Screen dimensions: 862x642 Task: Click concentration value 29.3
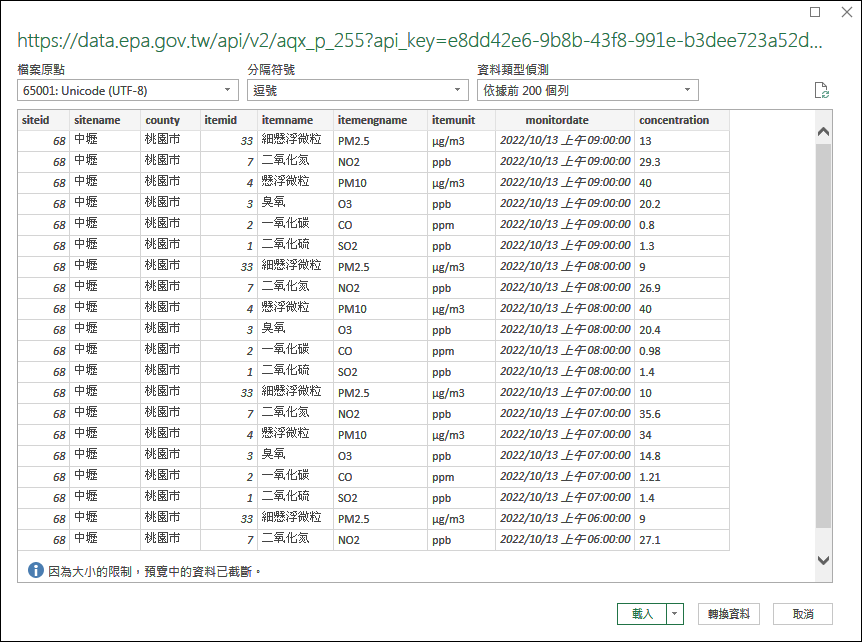point(650,162)
